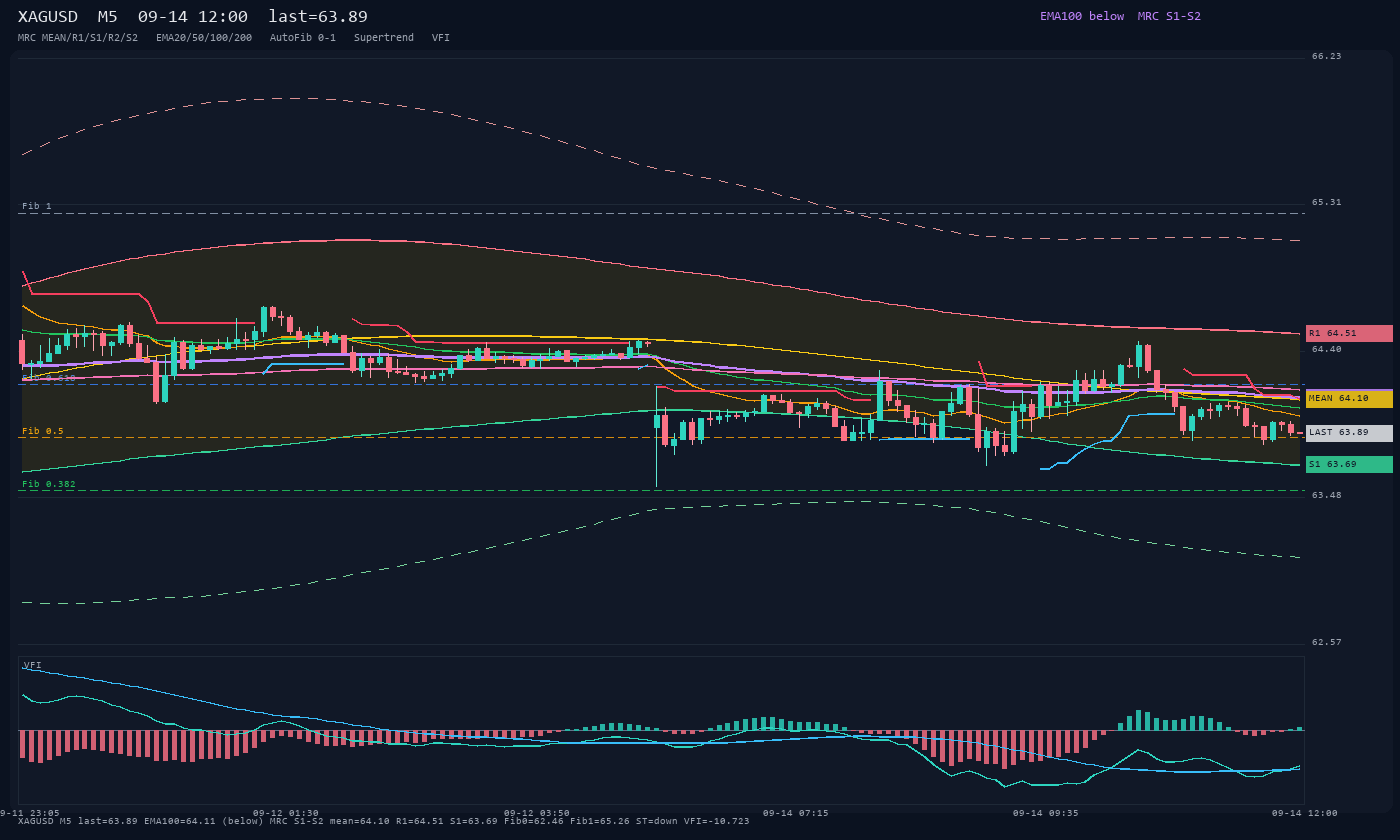Viewport: 1400px width, 840px height.
Task: Click the purple "MRC S1-S2" header label
Action: click(1169, 16)
